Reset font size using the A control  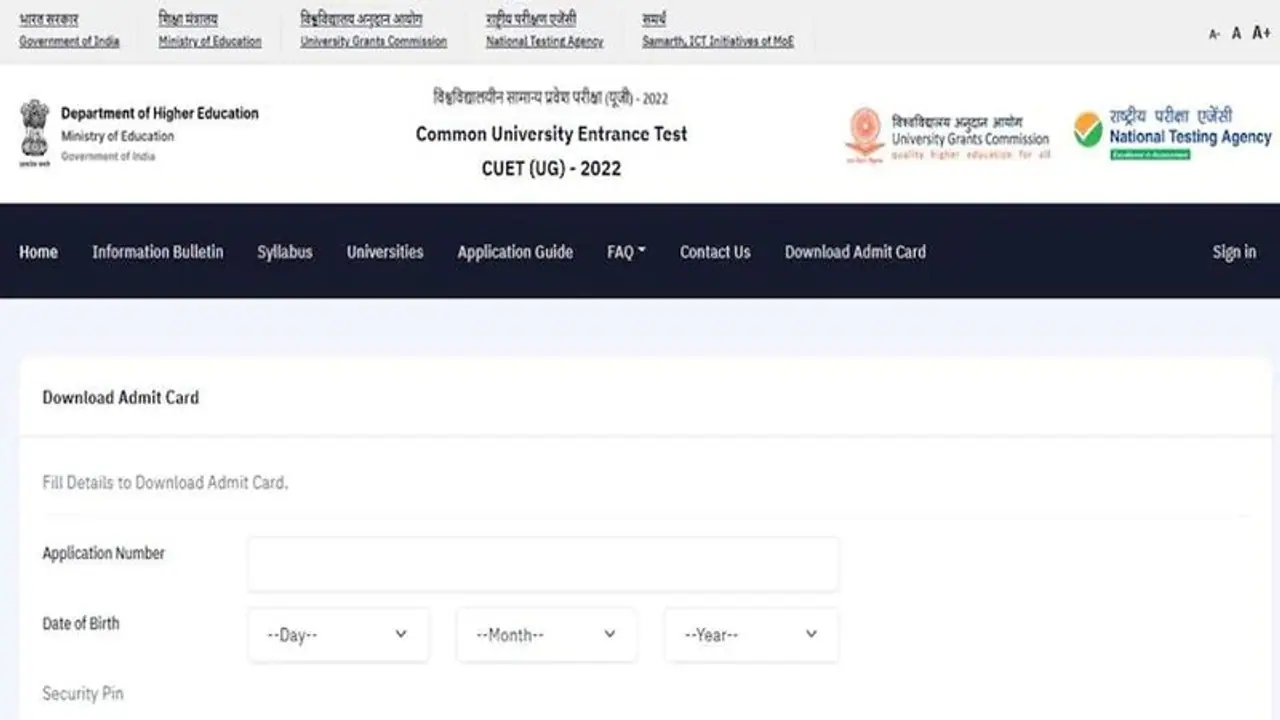(x=1234, y=33)
